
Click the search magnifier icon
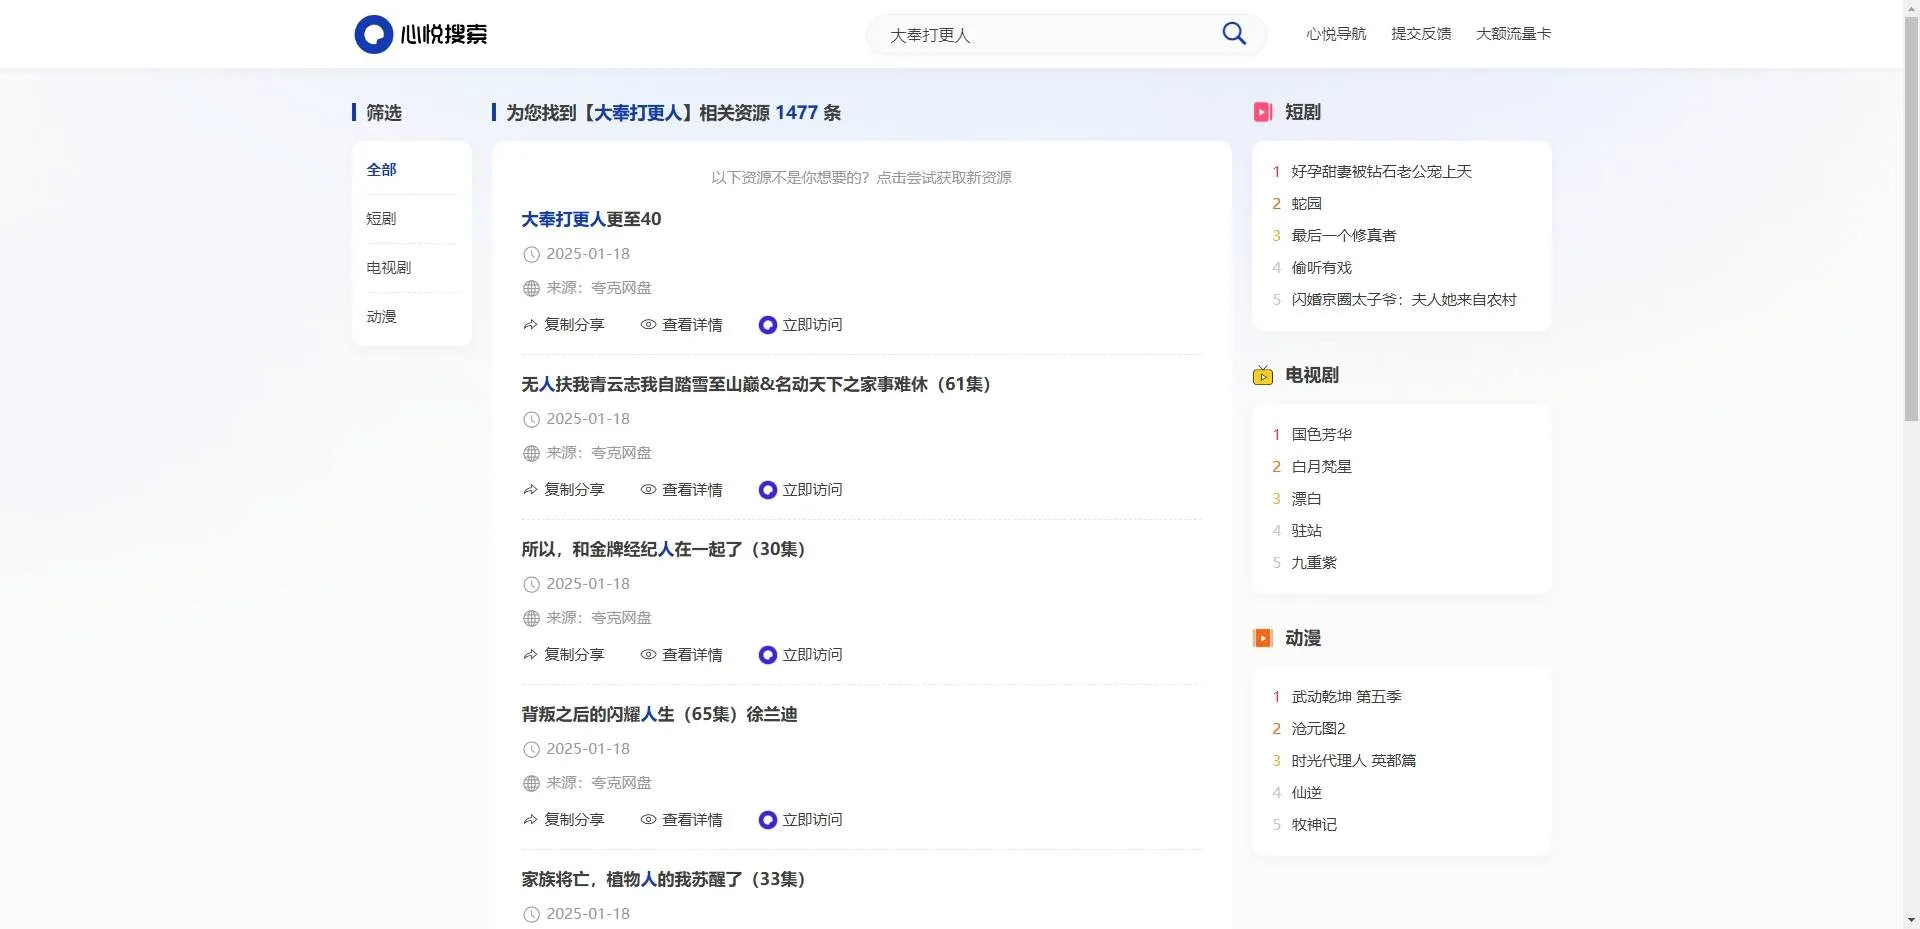(1233, 33)
